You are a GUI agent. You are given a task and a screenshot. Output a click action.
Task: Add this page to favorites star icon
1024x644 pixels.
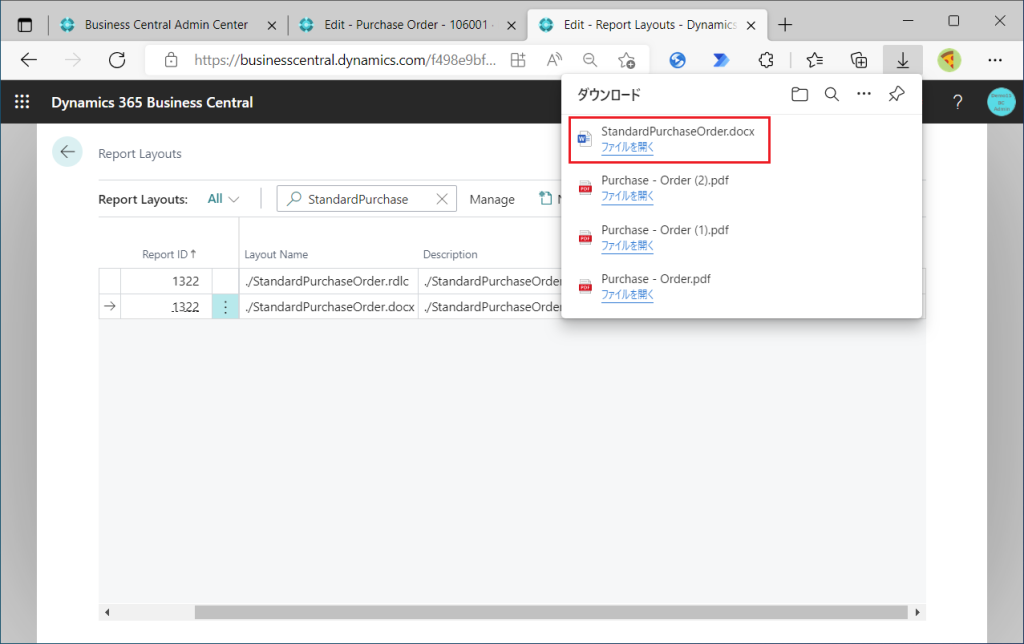pos(626,60)
